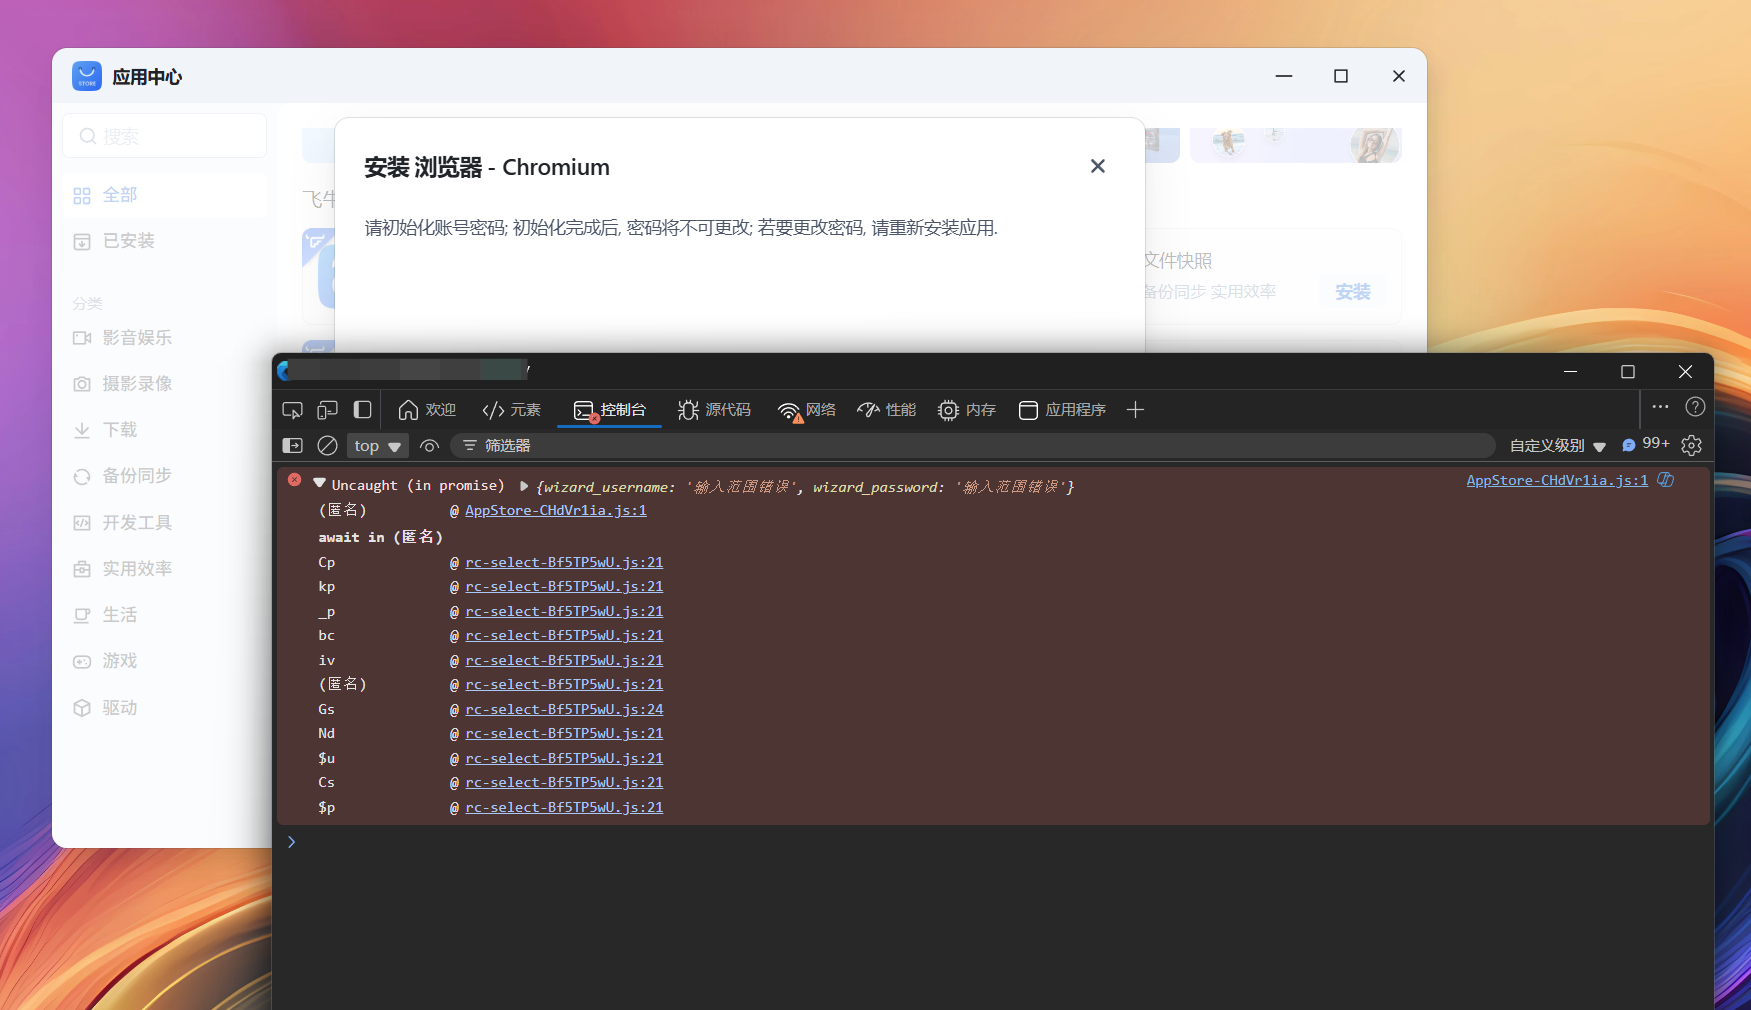Open rc-select link on the Nd row
Viewport: 1751px width, 1010px height.
pos(564,734)
